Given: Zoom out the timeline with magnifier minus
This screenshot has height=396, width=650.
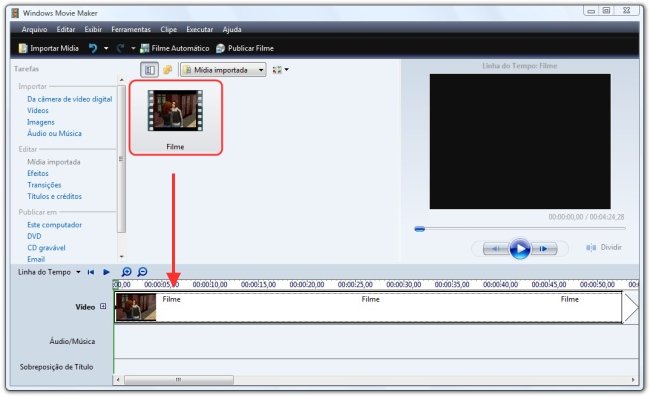Looking at the screenshot, I should coord(142,272).
